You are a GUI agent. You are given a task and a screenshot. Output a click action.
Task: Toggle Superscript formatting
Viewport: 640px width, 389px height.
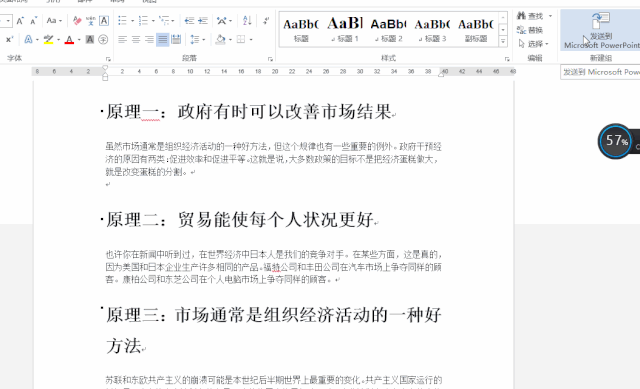coord(9,40)
